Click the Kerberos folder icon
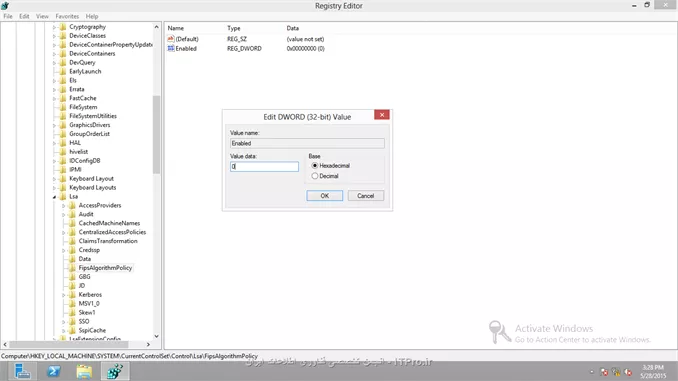 coord(72,295)
